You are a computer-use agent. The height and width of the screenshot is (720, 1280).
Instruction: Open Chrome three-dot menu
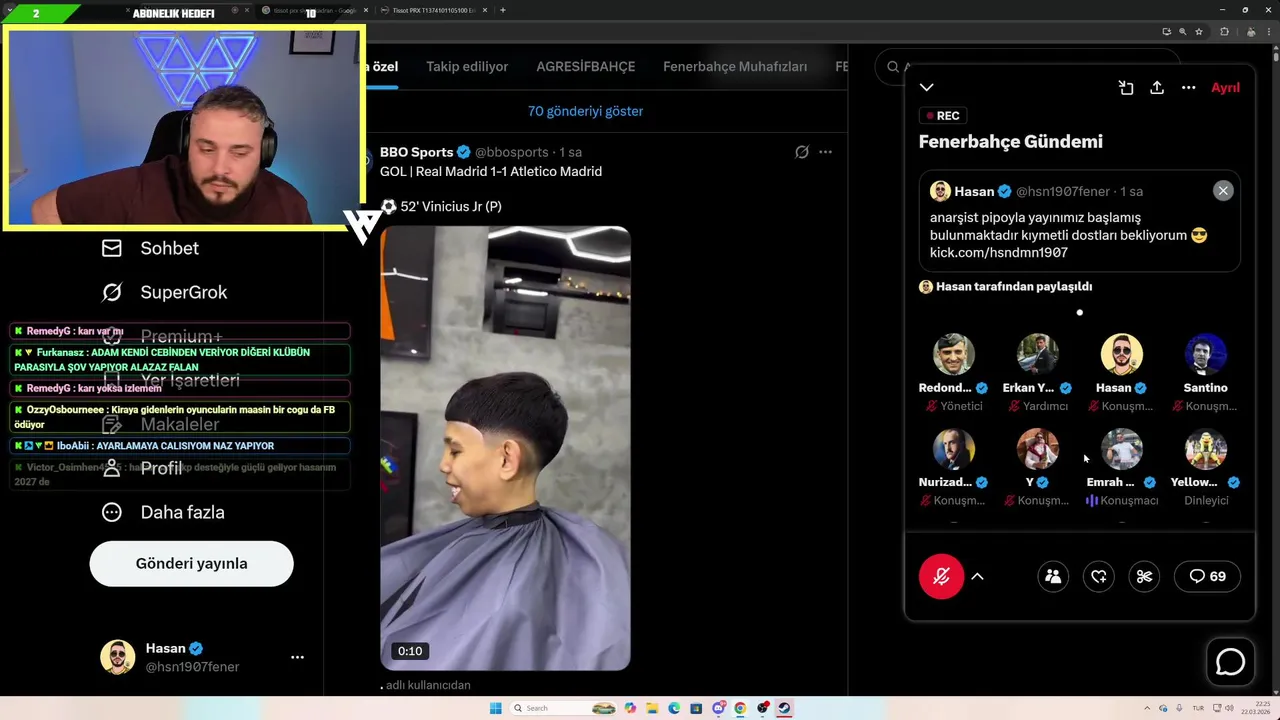1269,32
